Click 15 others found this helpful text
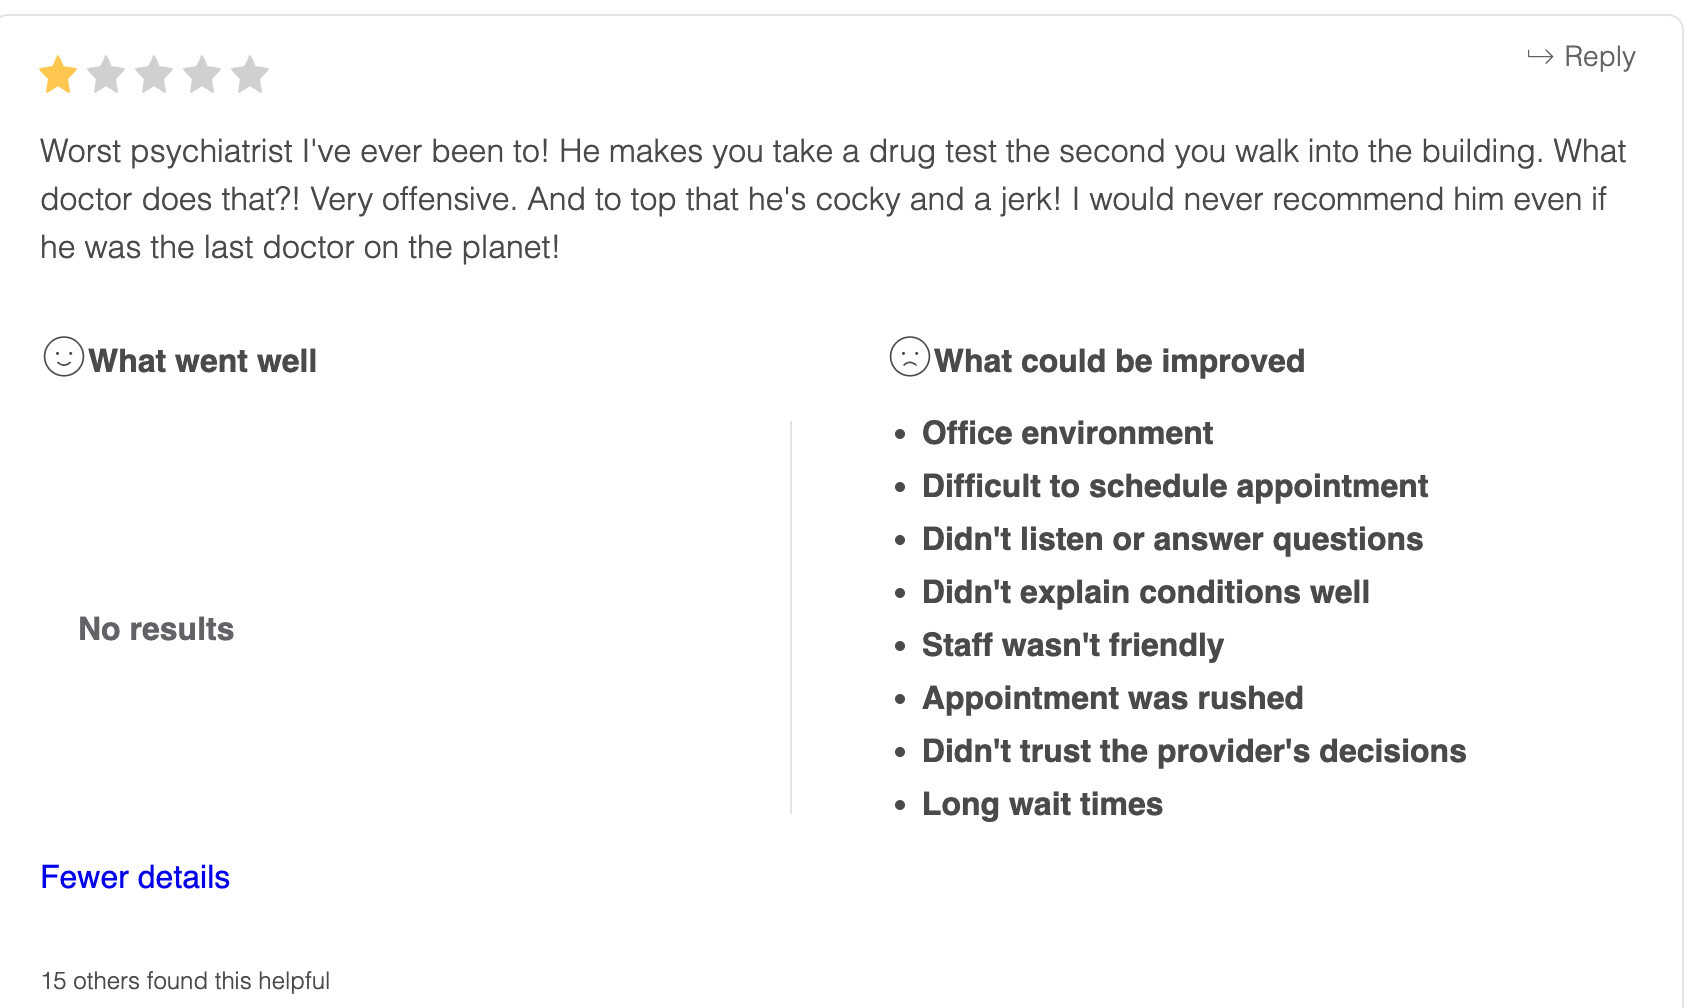1708x1008 pixels. tap(185, 981)
